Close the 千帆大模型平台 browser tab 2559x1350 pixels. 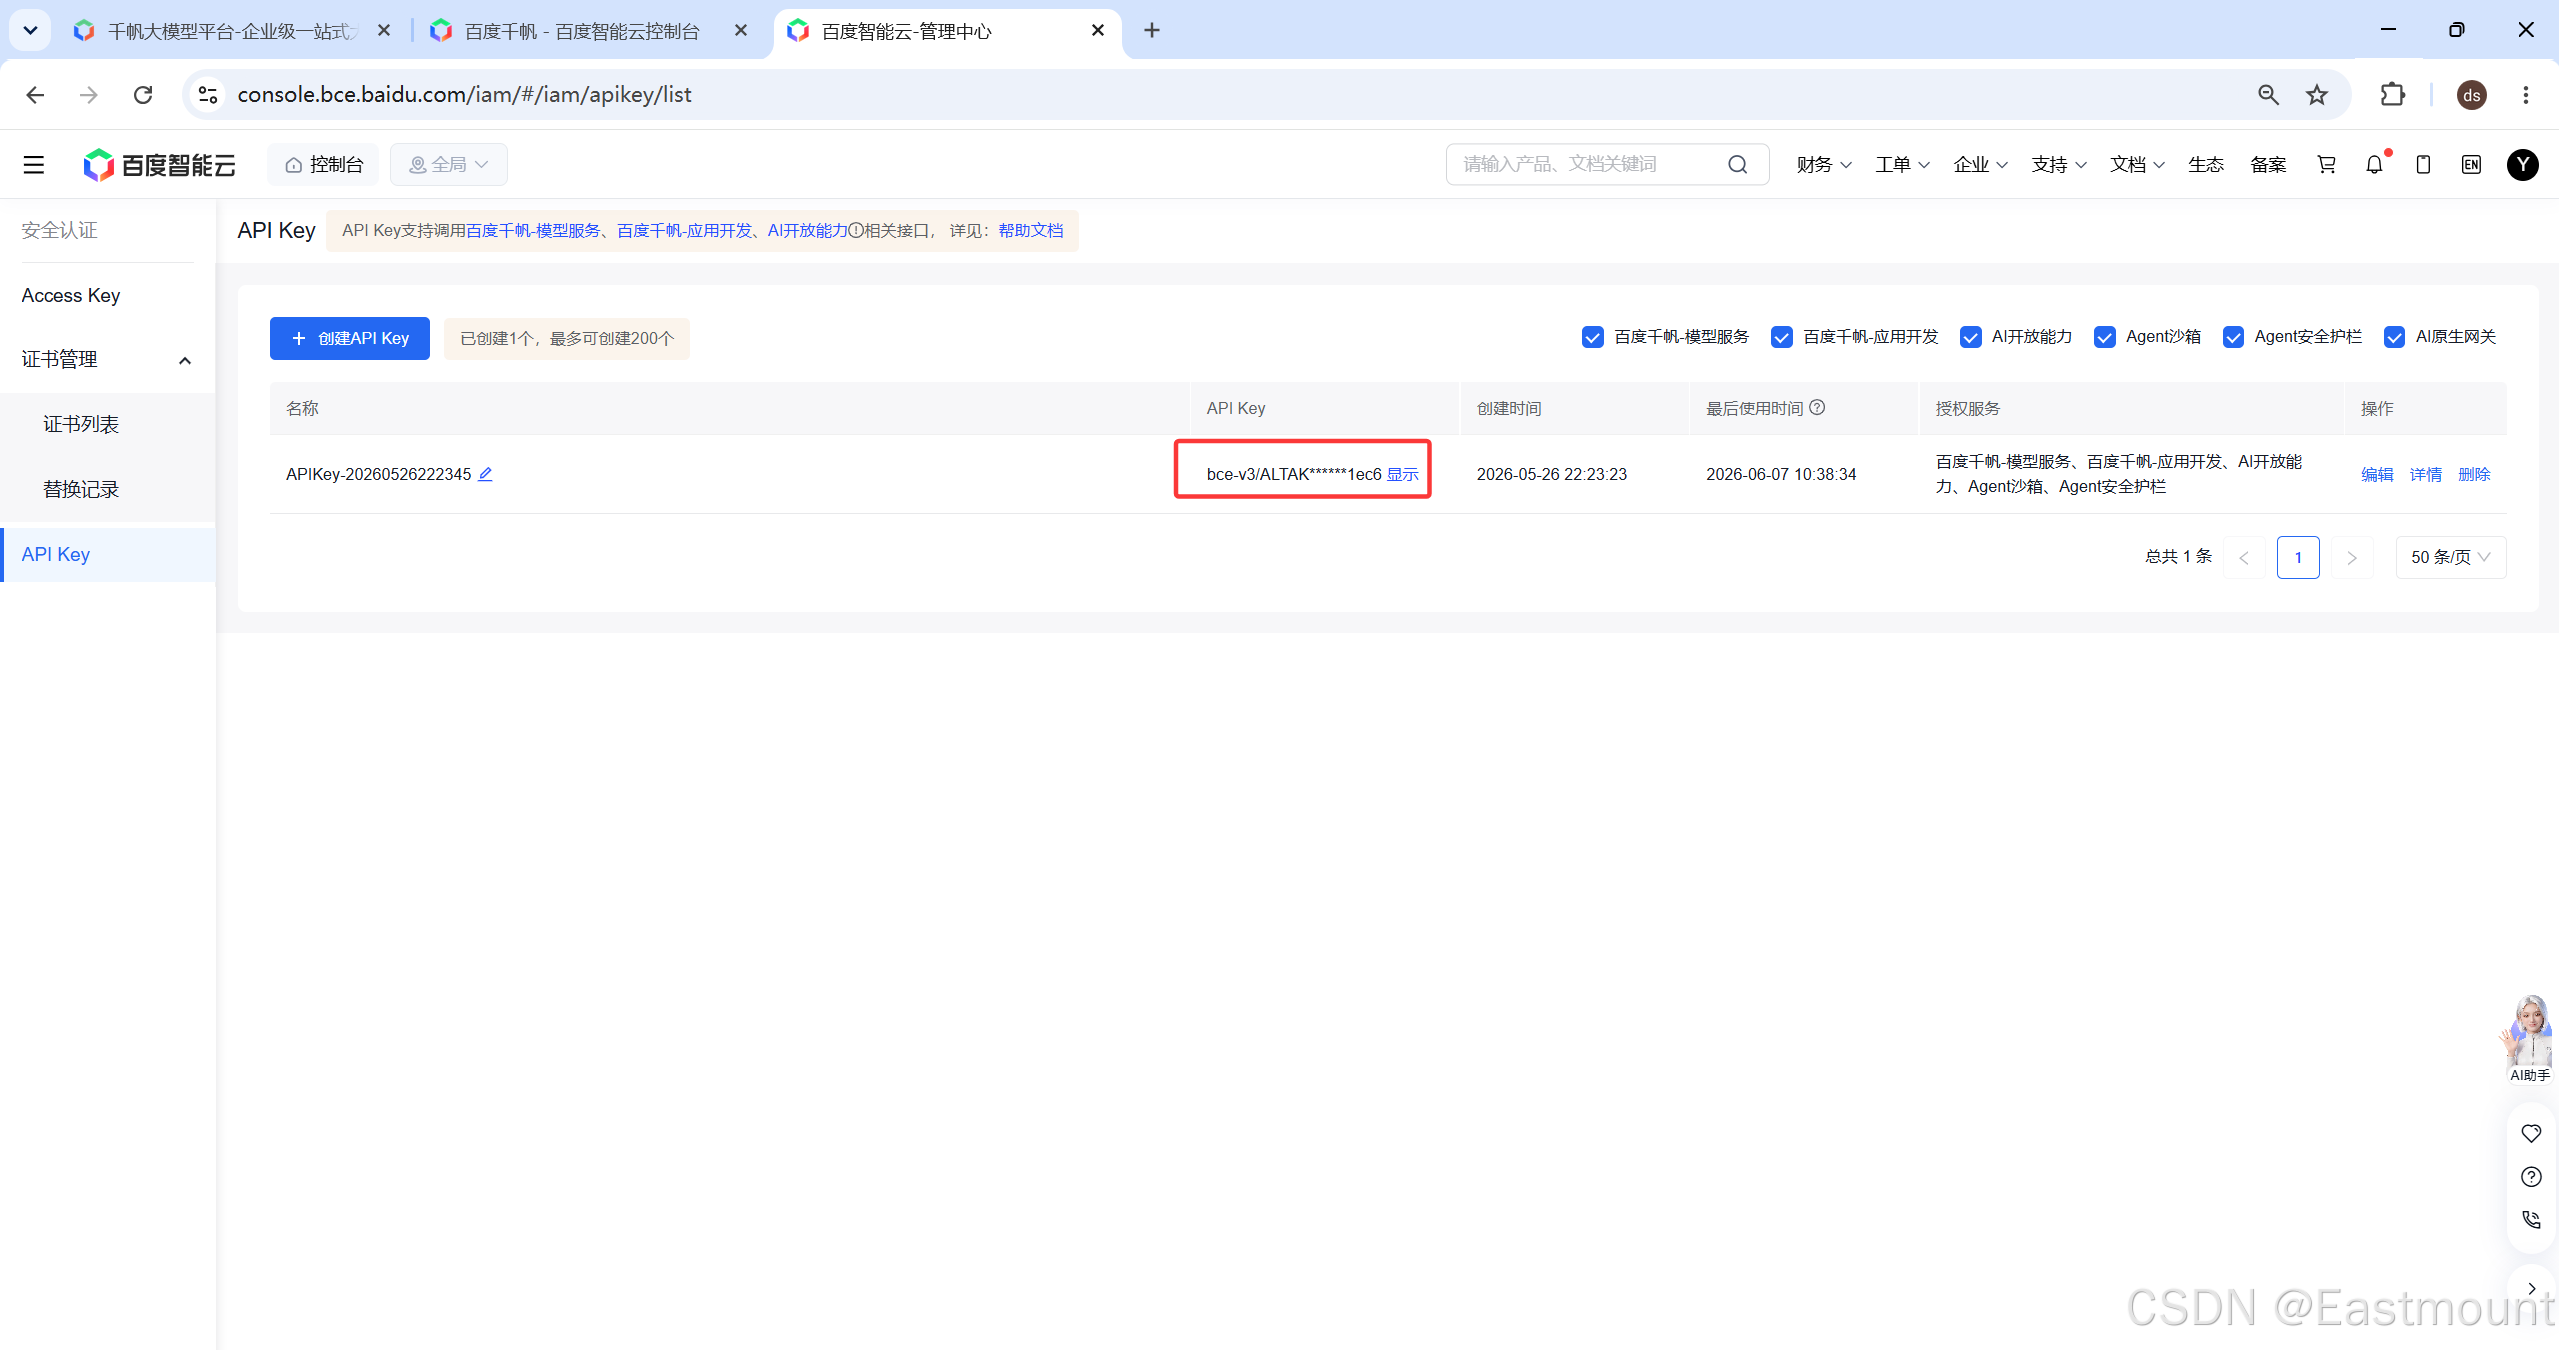(x=384, y=31)
